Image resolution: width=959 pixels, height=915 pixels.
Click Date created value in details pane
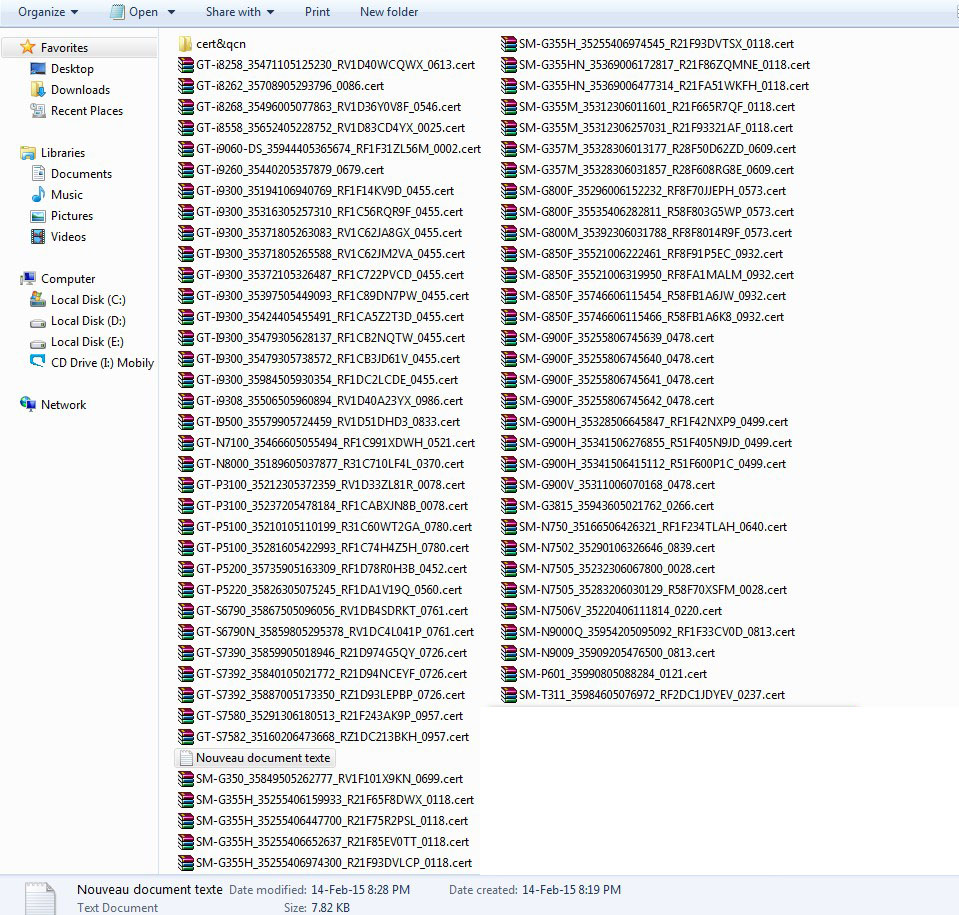571,890
